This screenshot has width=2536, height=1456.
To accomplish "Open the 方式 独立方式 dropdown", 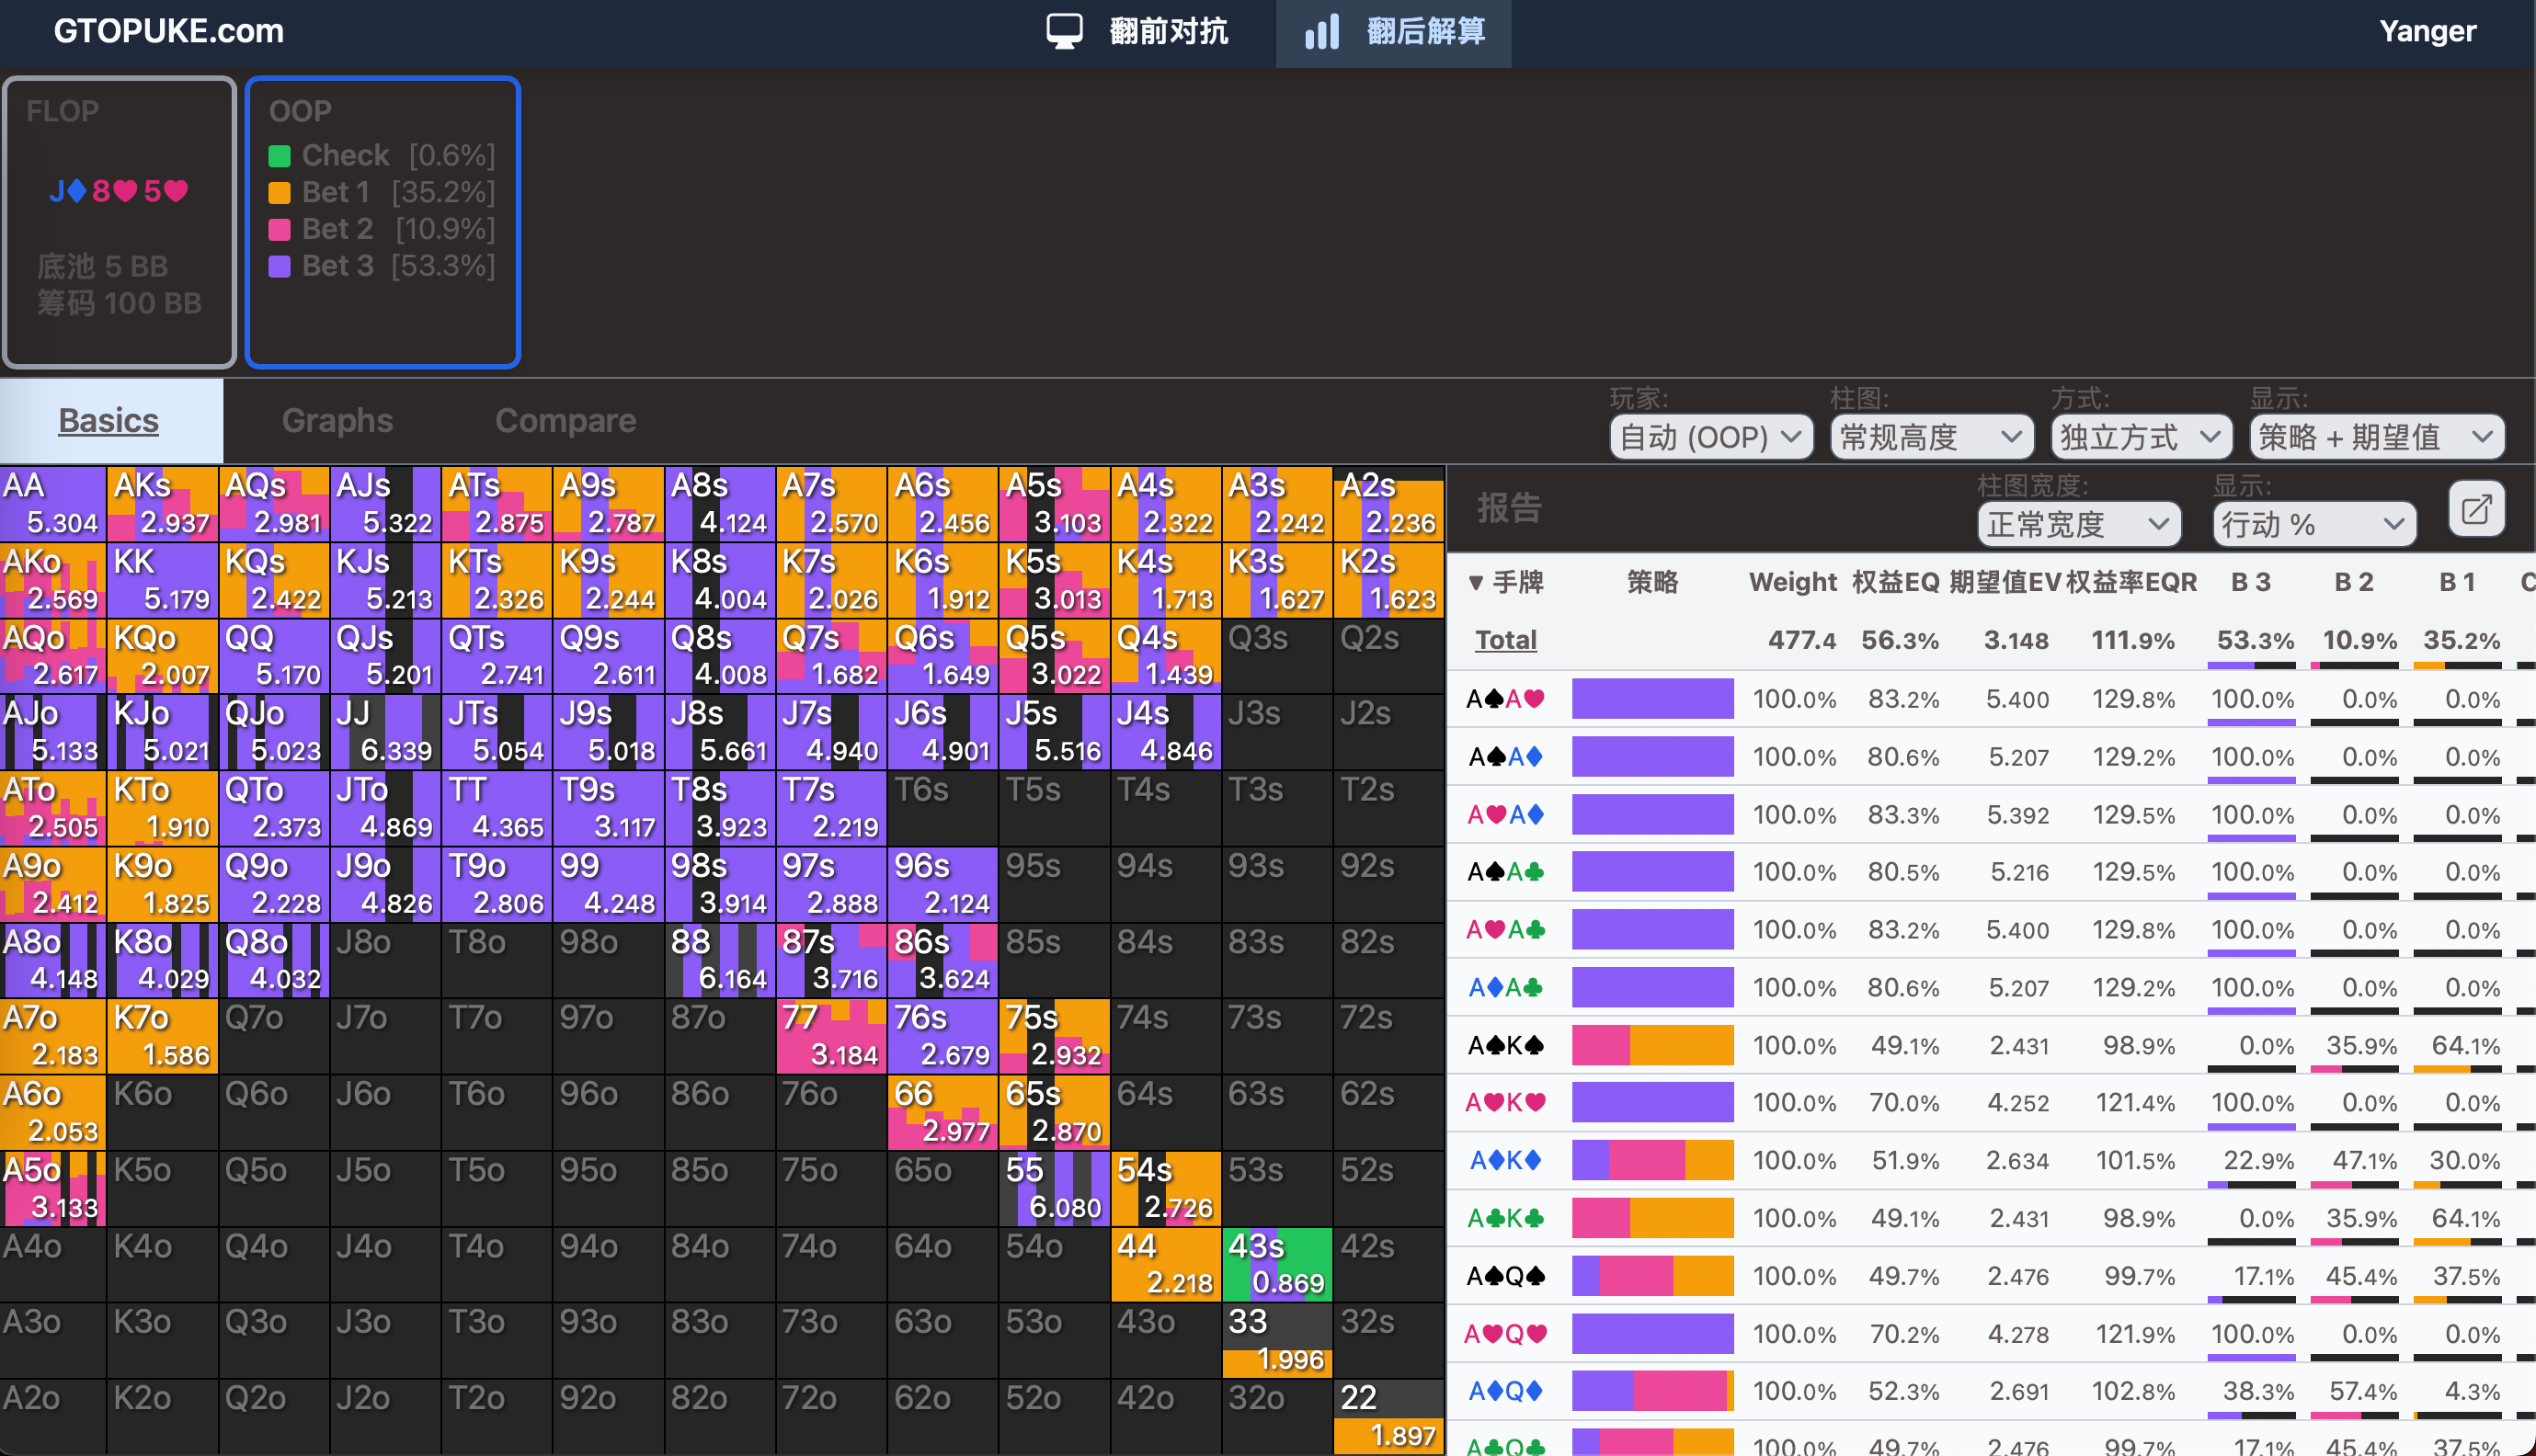I will tap(2141, 437).
